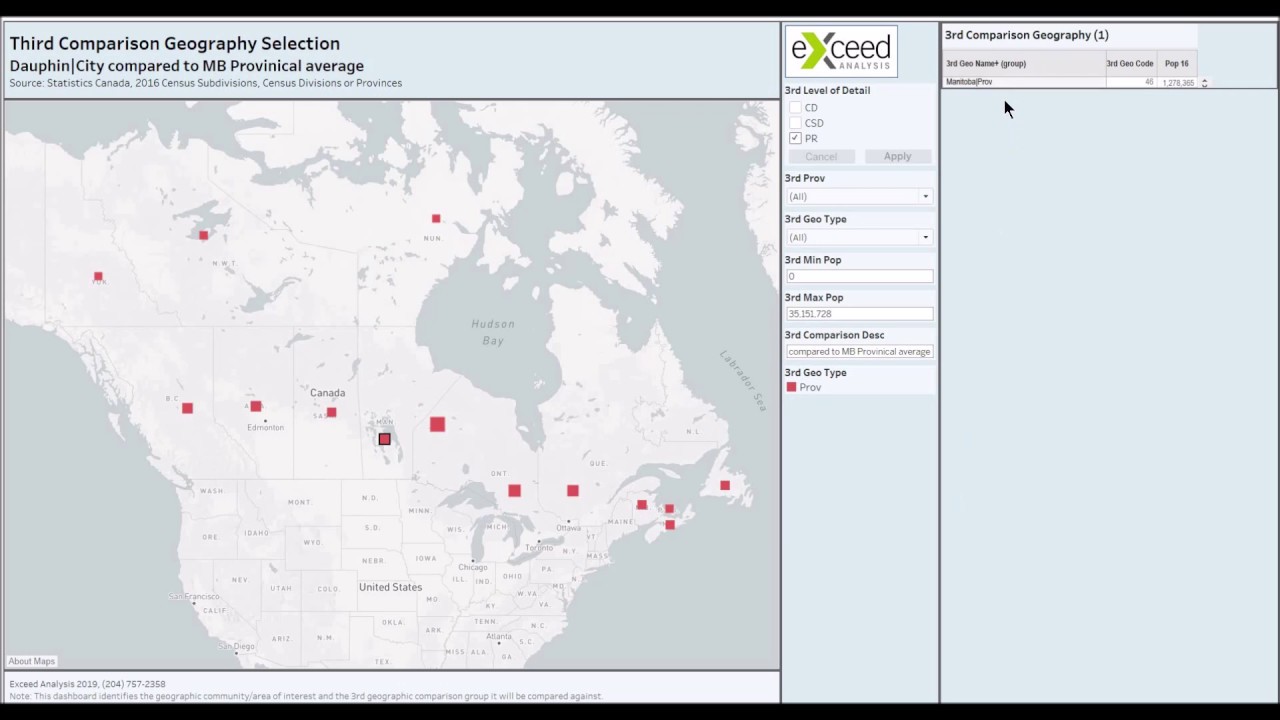Viewport: 1280px width, 720px height.
Task: Click the Hudson Bay map label
Action: pyautogui.click(x=493, y=332)
